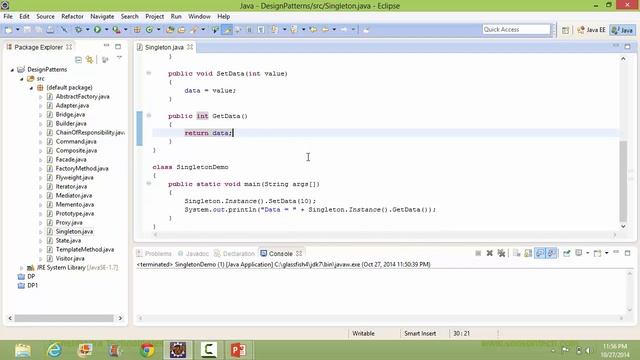
Task: Open the New dropdown arrow in toolbar
Action: click(17, 30)
